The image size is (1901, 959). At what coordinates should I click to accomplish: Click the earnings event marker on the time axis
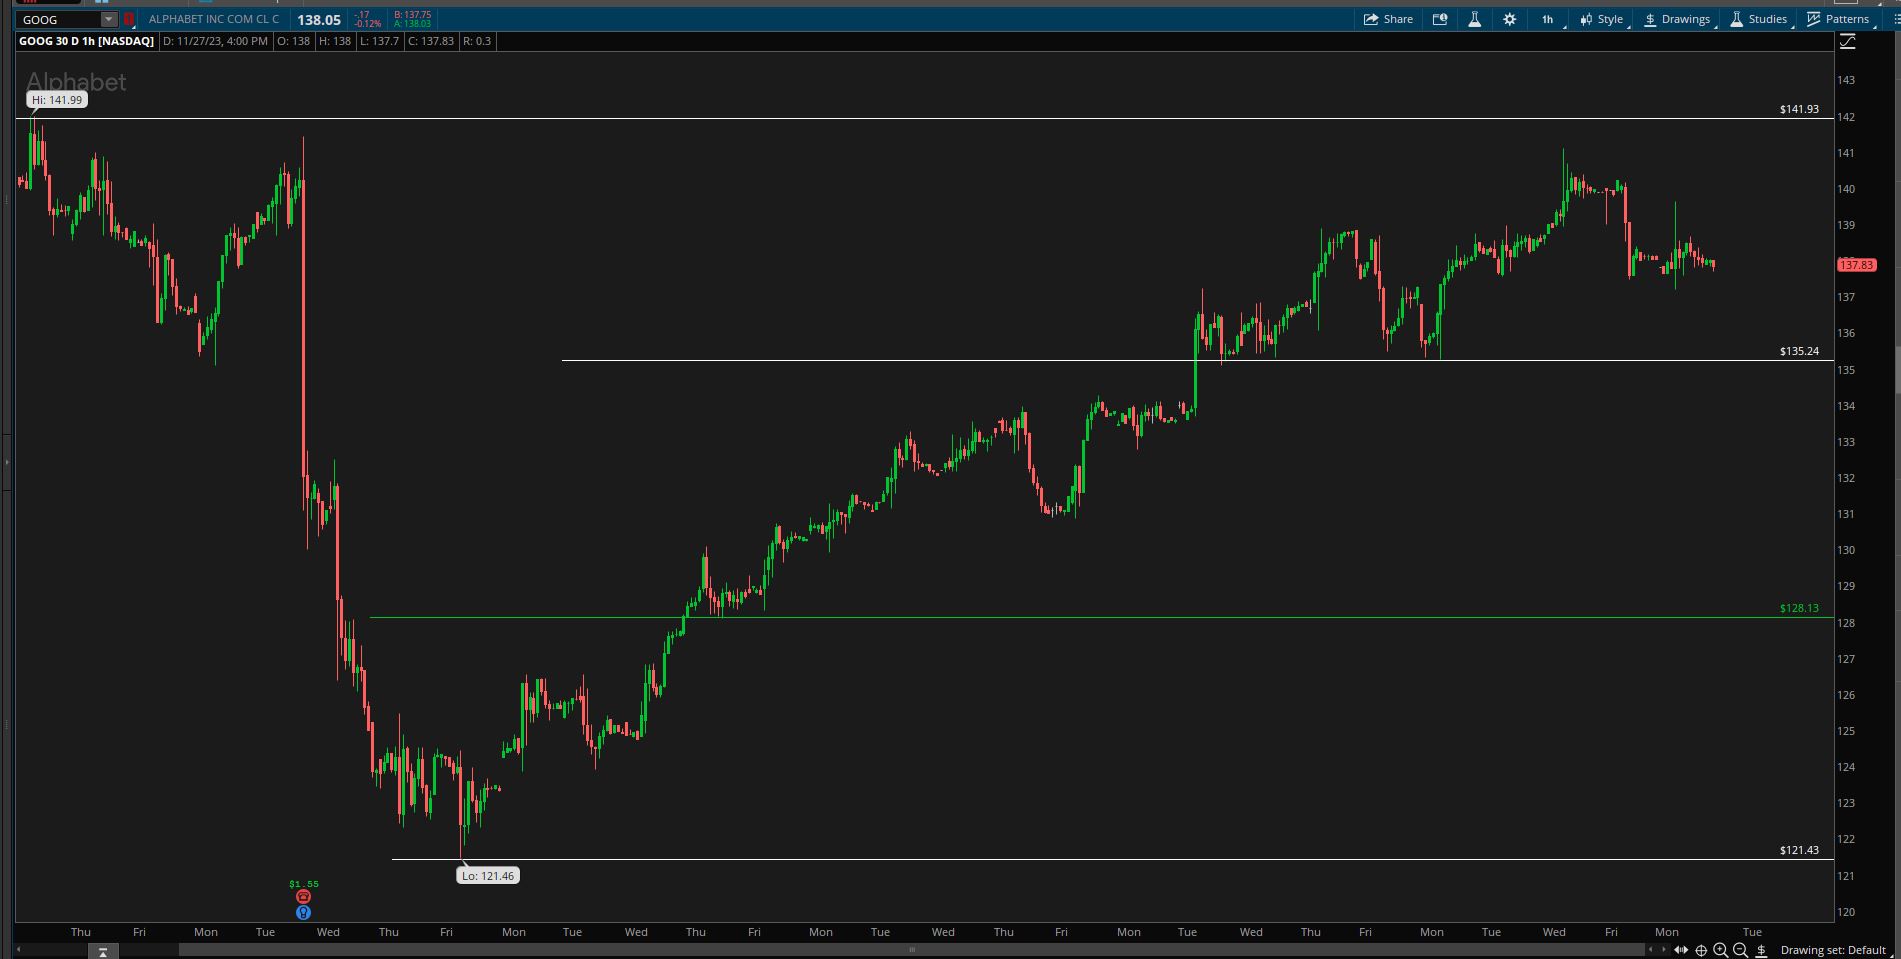point(304,897)
